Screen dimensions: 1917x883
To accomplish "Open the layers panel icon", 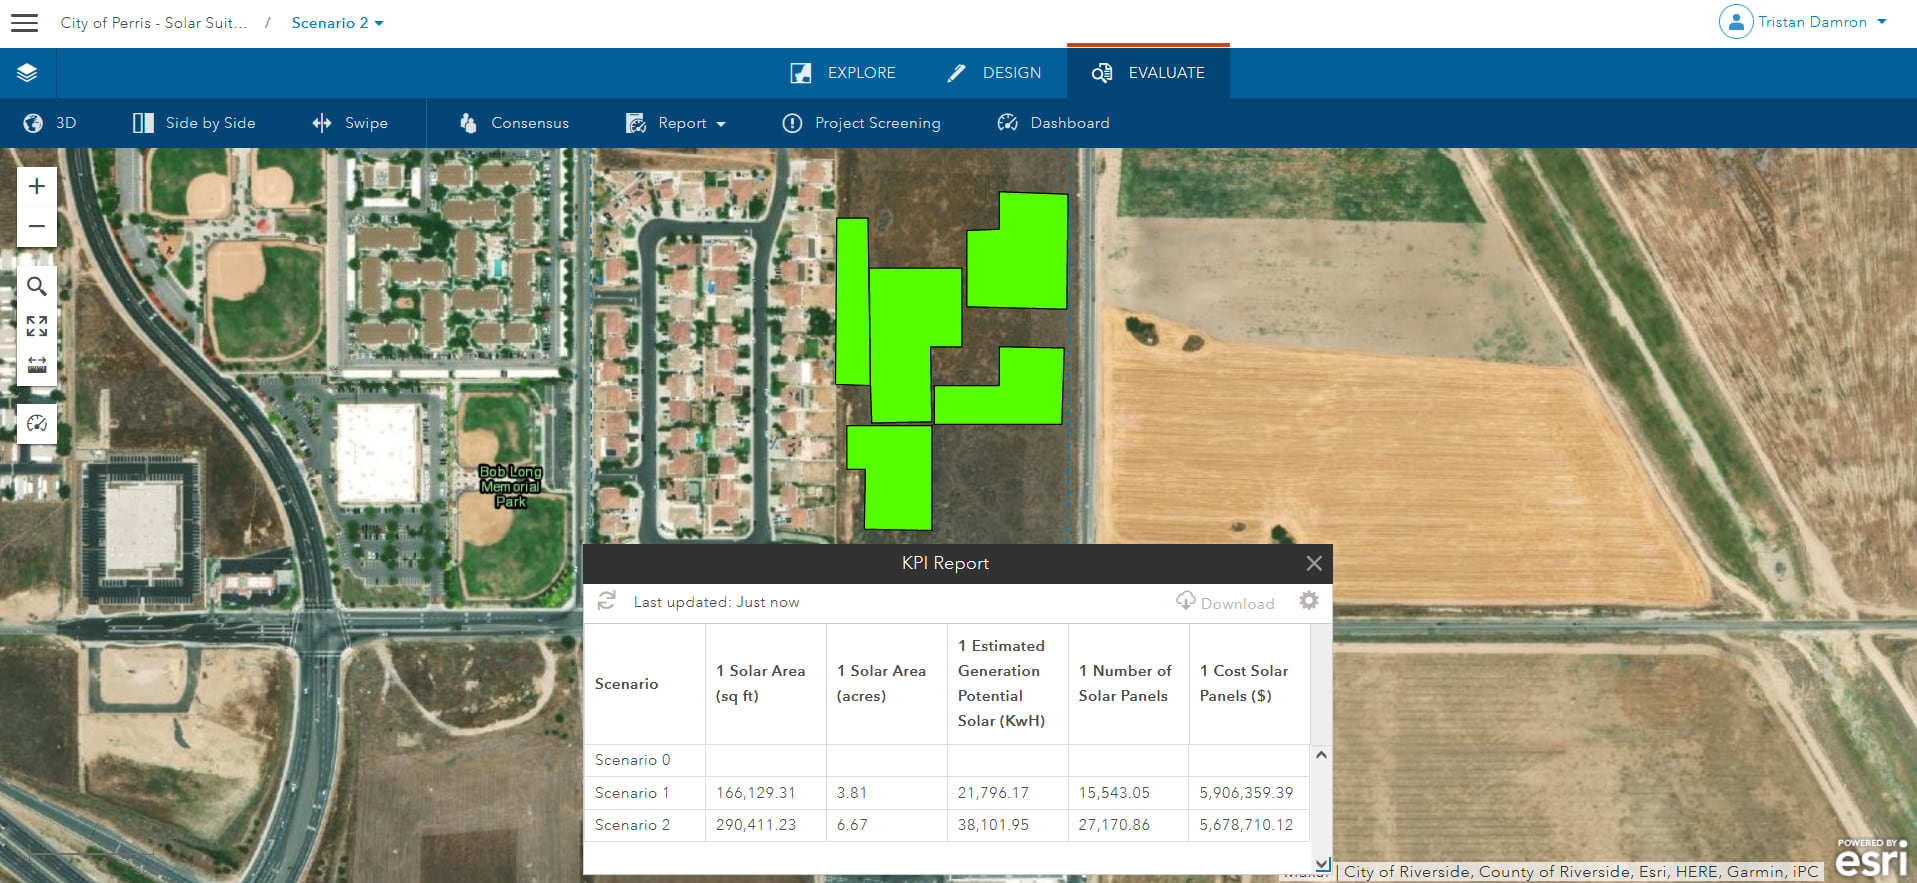I will (27, 72).
